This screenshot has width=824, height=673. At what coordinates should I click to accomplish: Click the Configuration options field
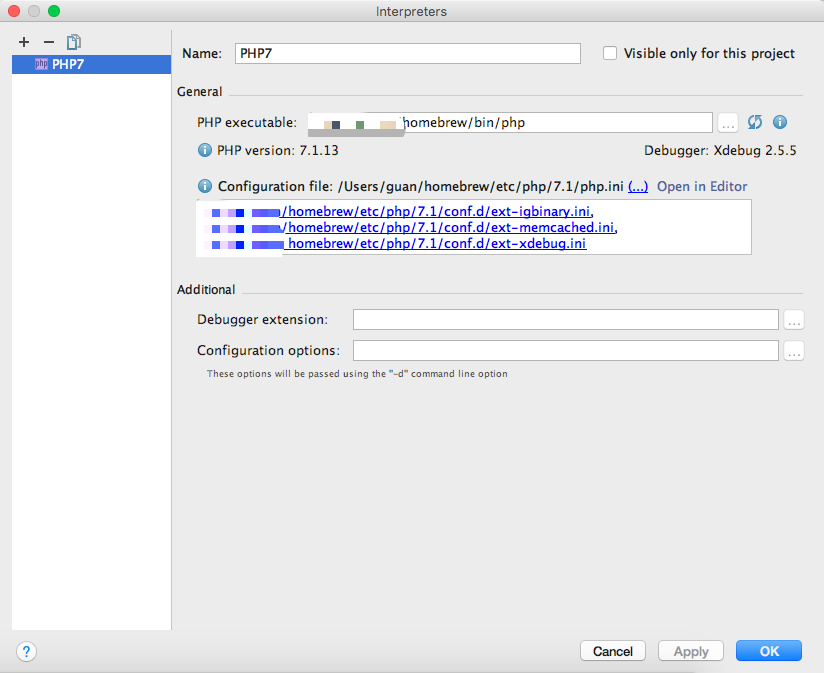(565, 350)
